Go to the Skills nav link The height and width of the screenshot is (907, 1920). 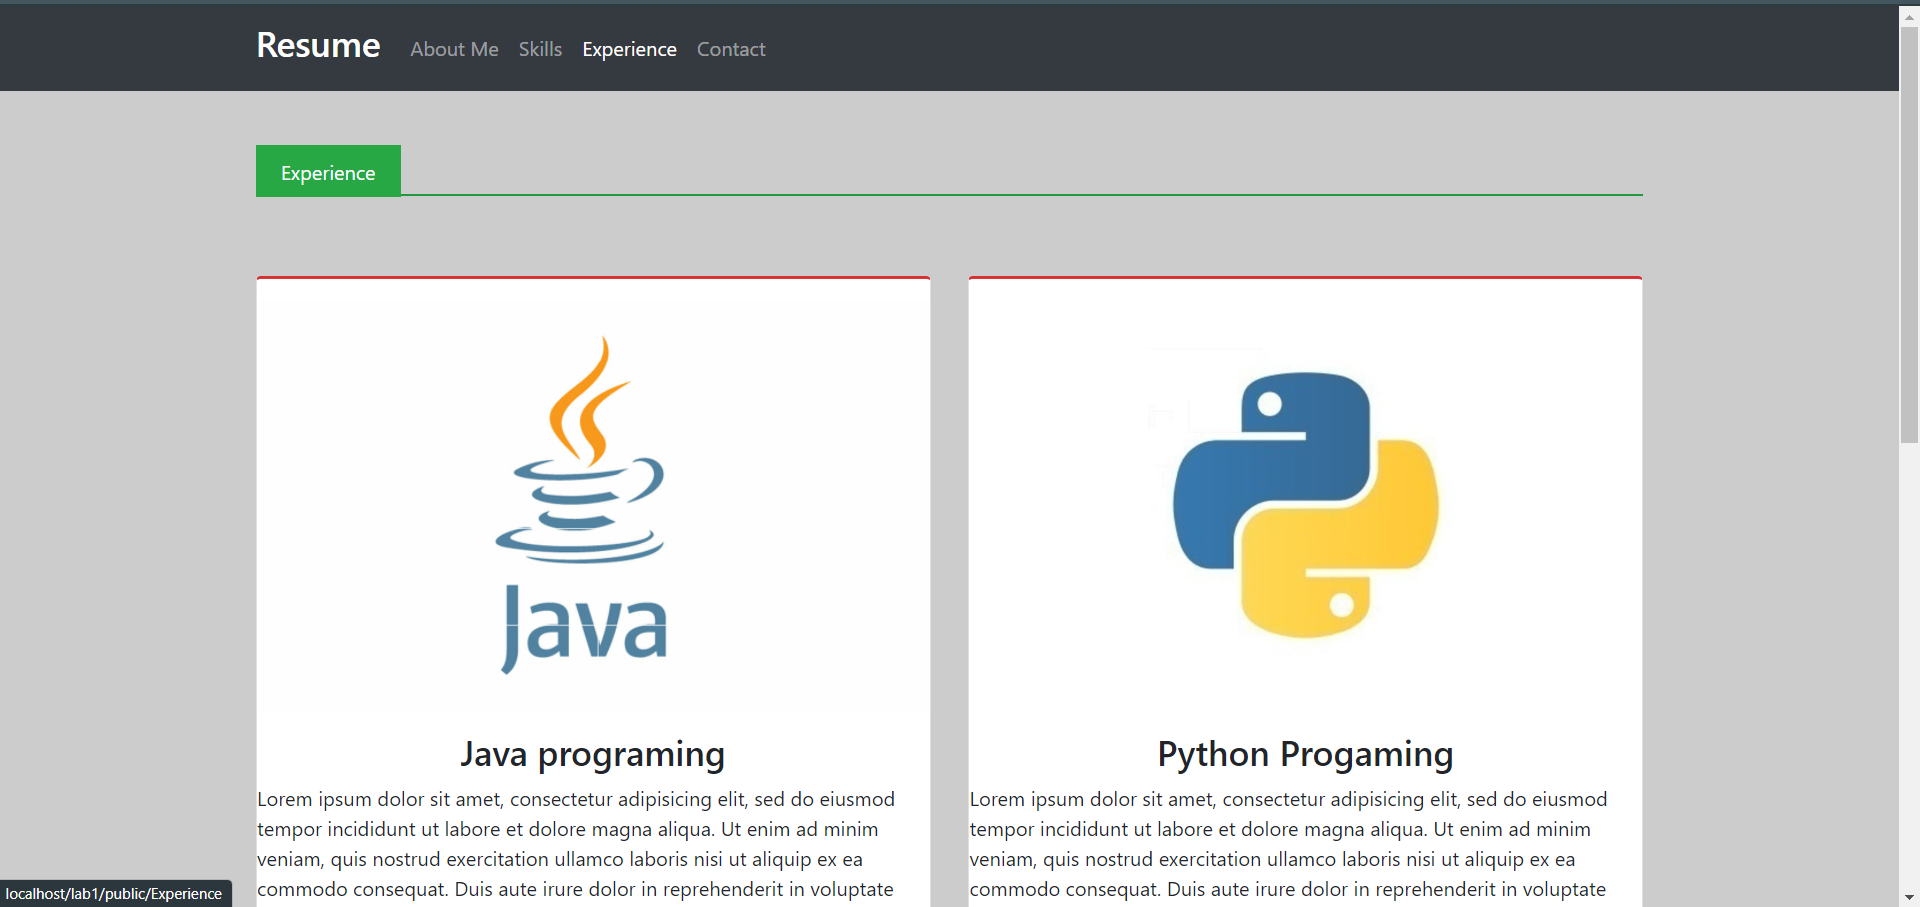(540, 49)
